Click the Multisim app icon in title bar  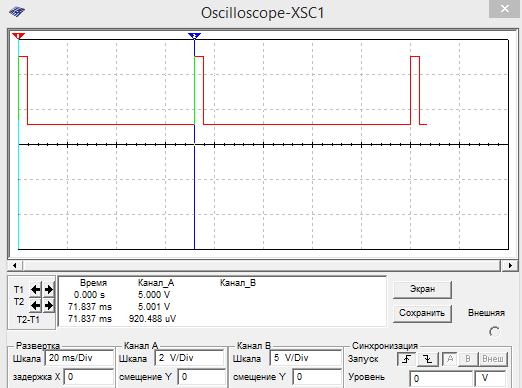pyautogui.click(x=17, y=12)
